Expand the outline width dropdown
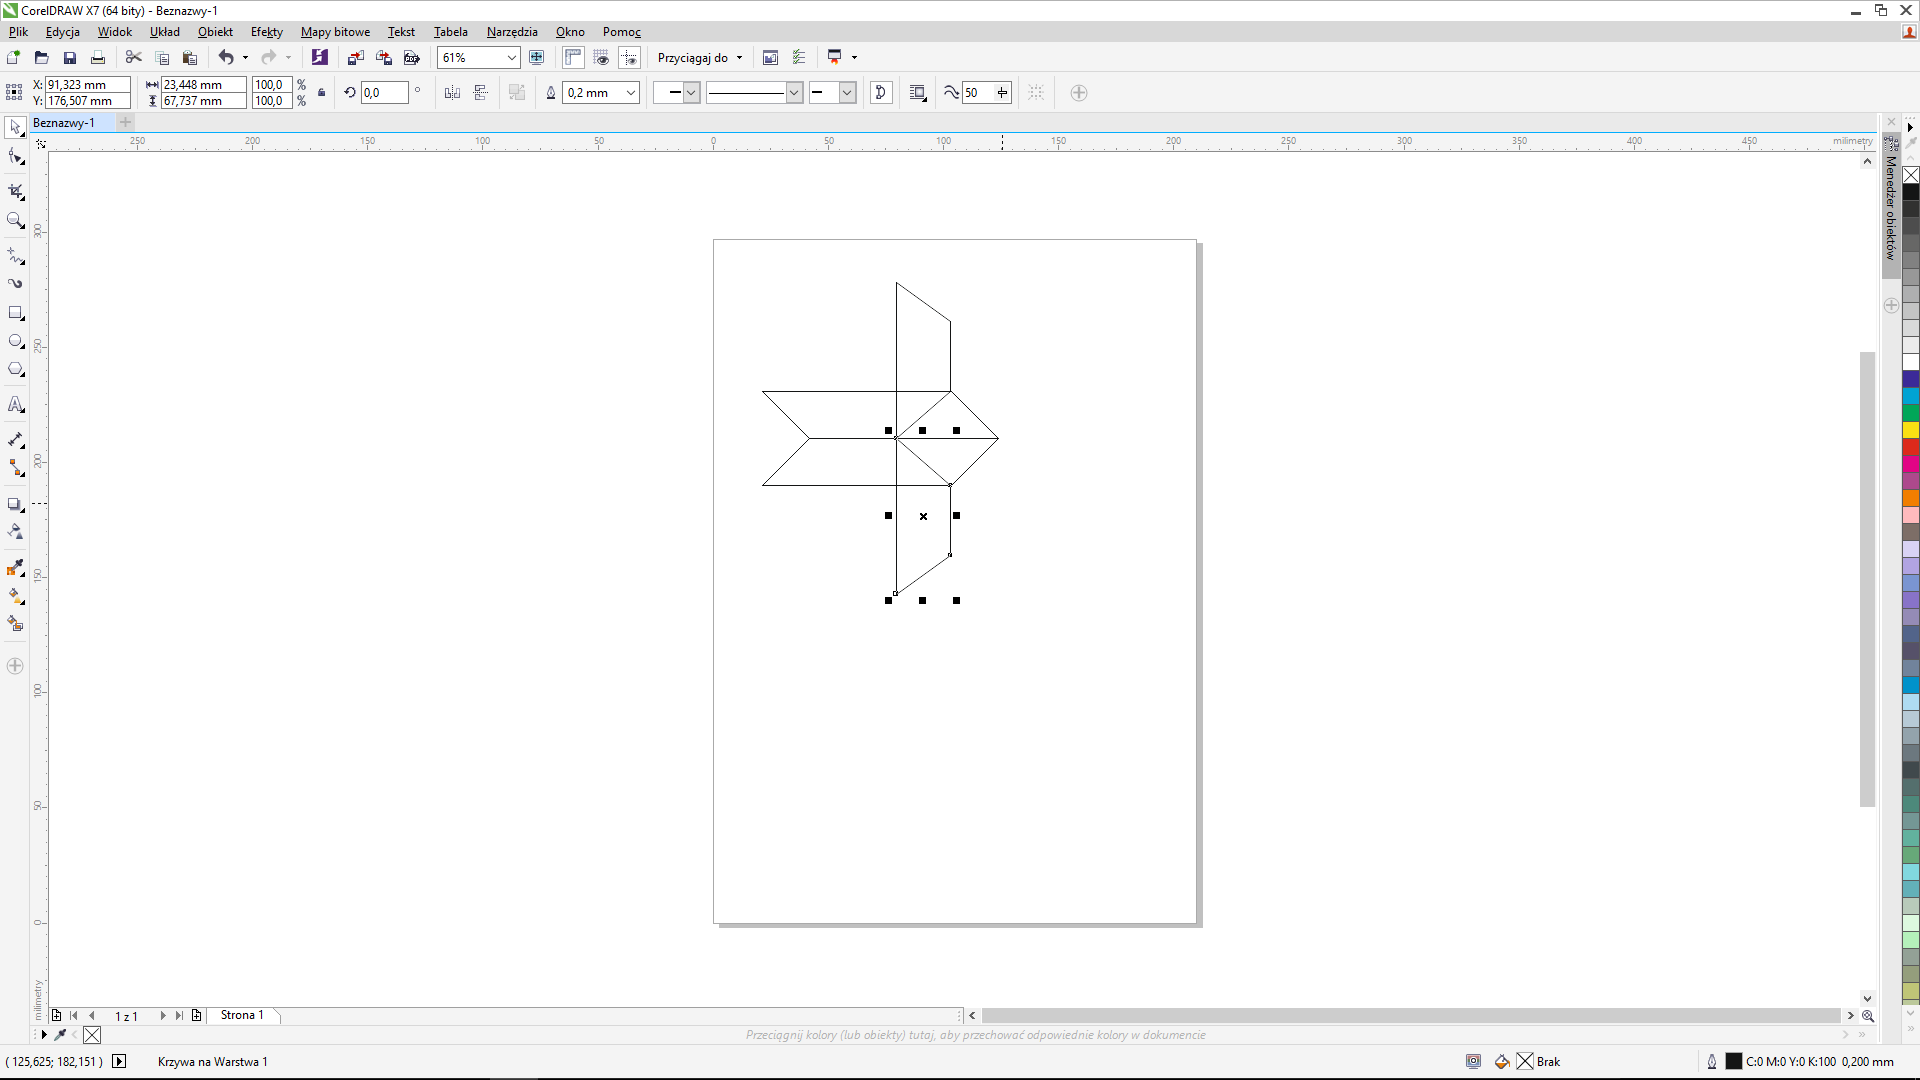This screenshot has height=1080, width=1920. 630,93
